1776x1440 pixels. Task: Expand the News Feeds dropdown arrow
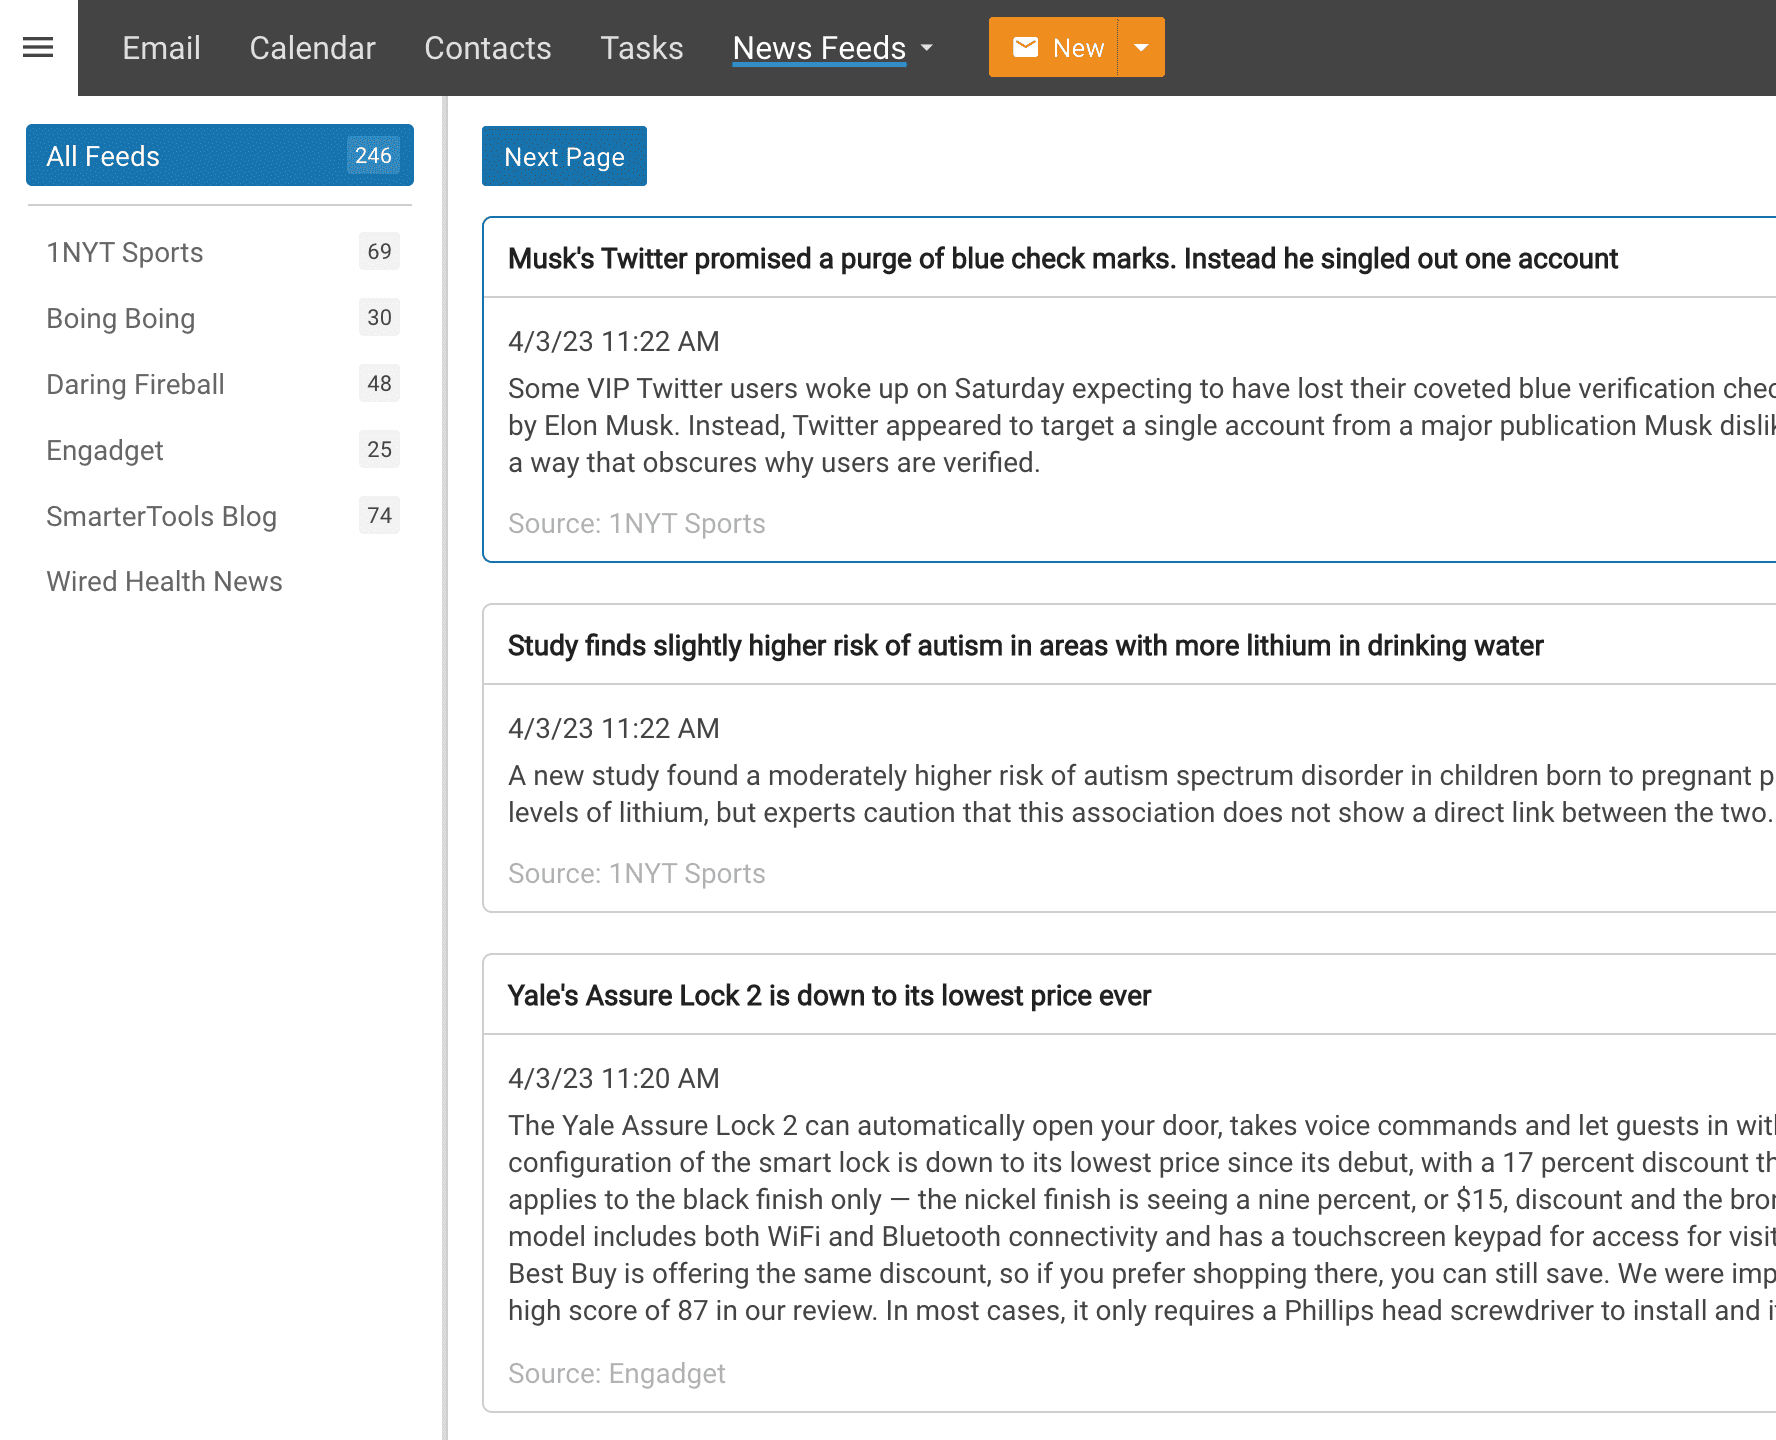[927, 48]
